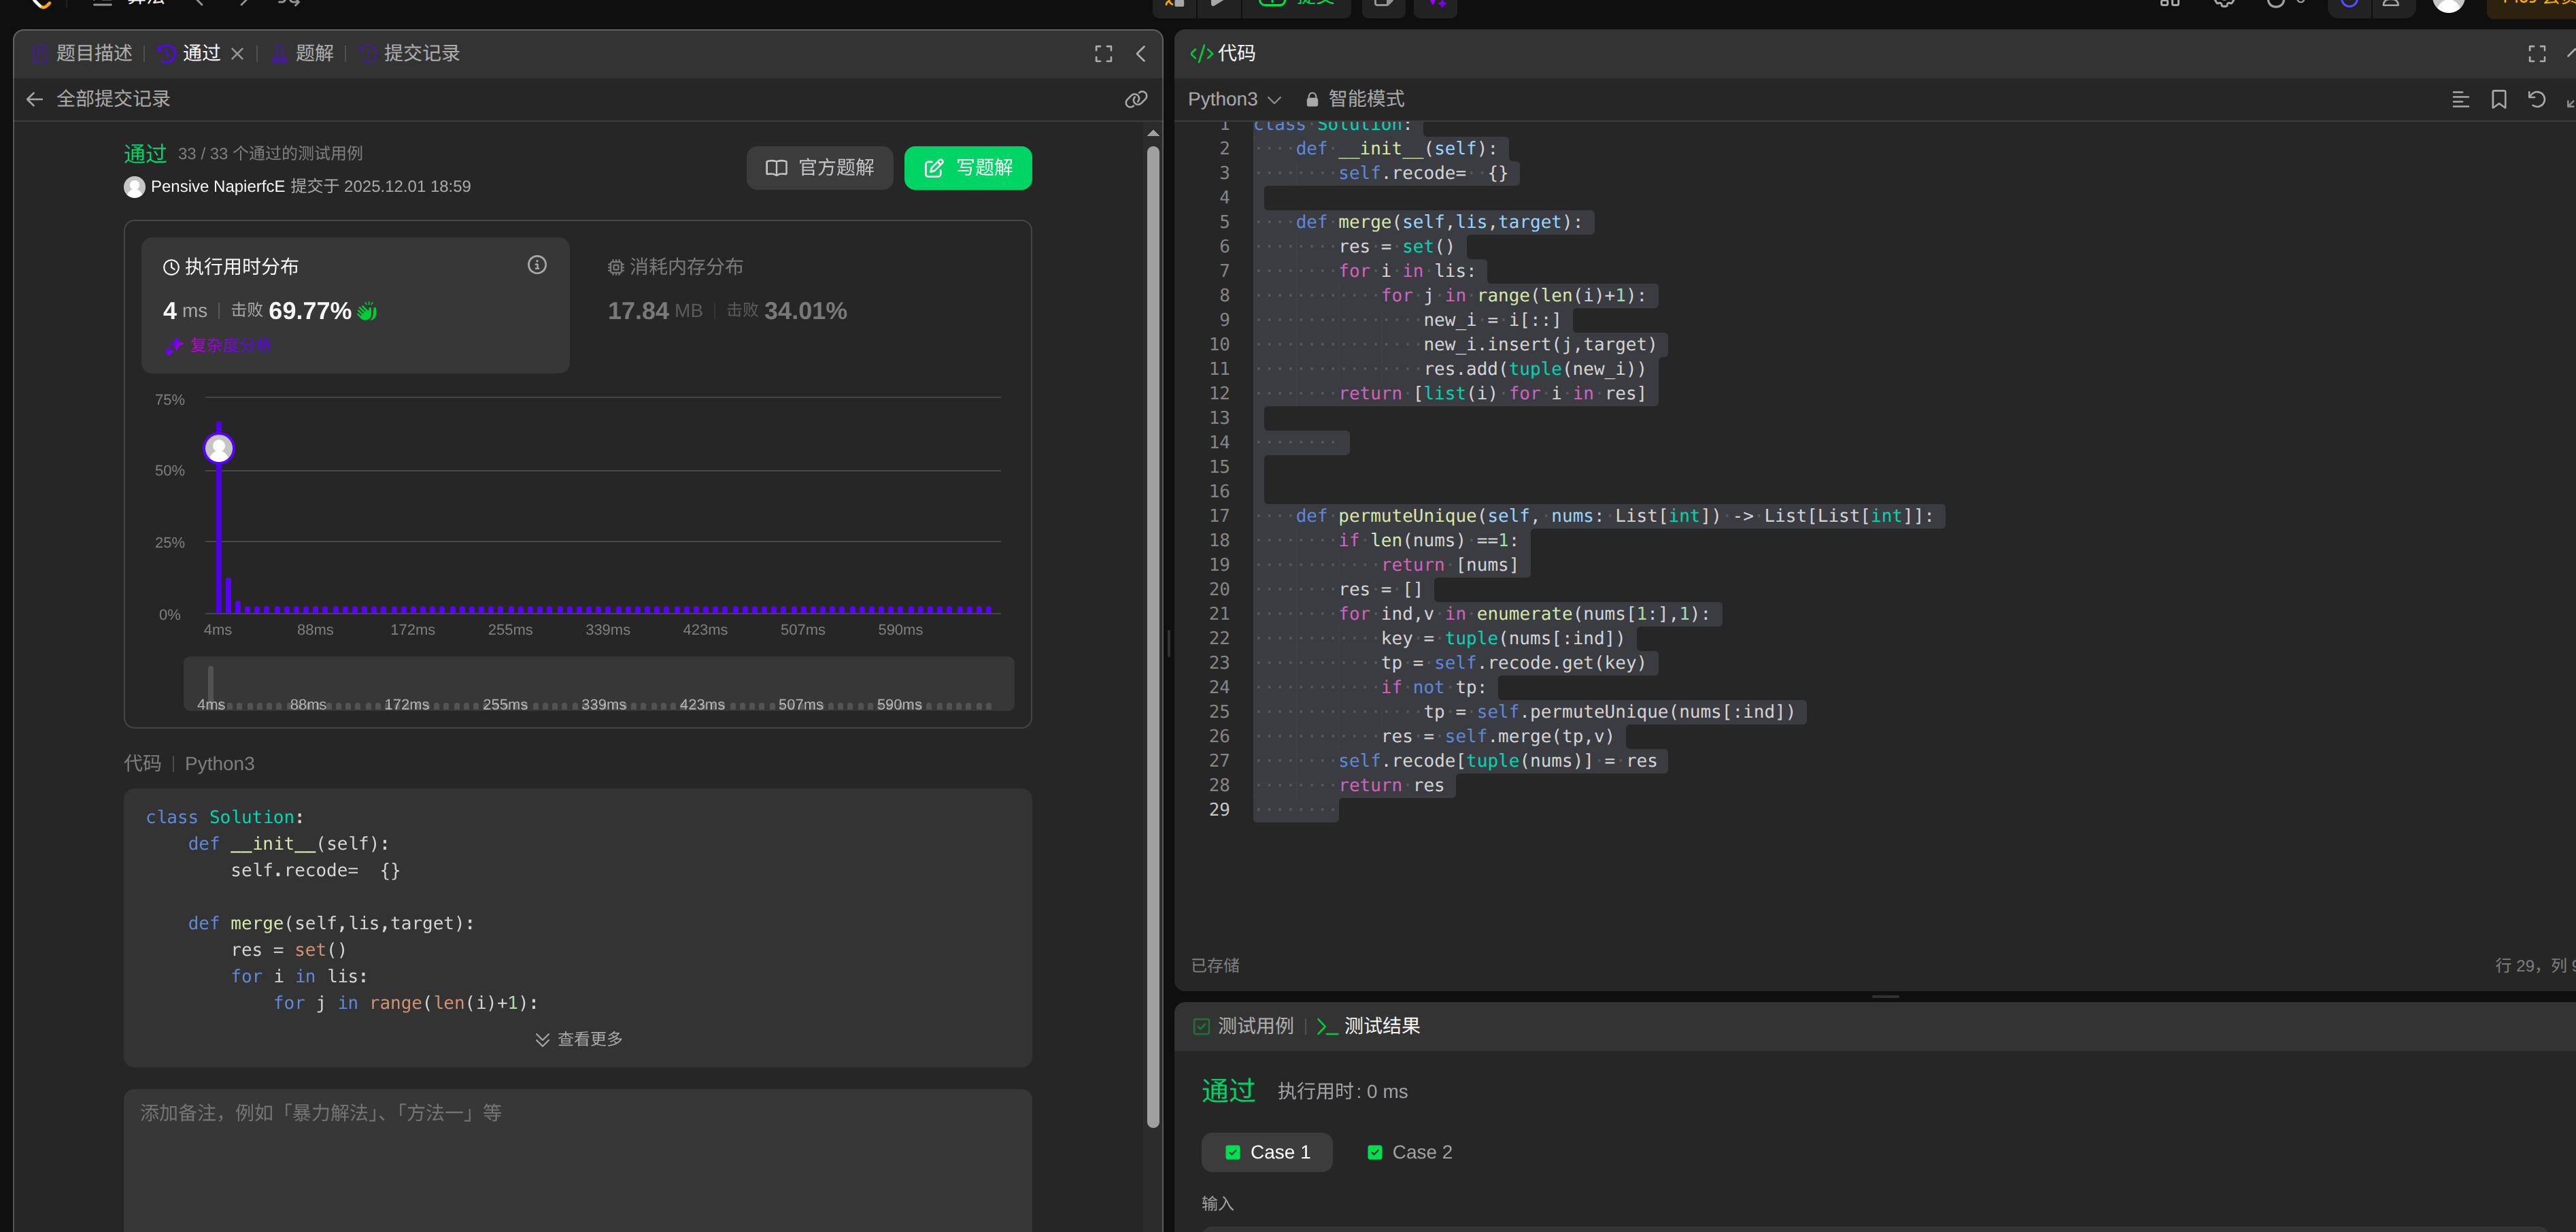Image resolution: width=2576 pixels, height=1232 pixels.
Task: Go back via arrow beside 全部提交记录
Action: (x=35, y=99)
